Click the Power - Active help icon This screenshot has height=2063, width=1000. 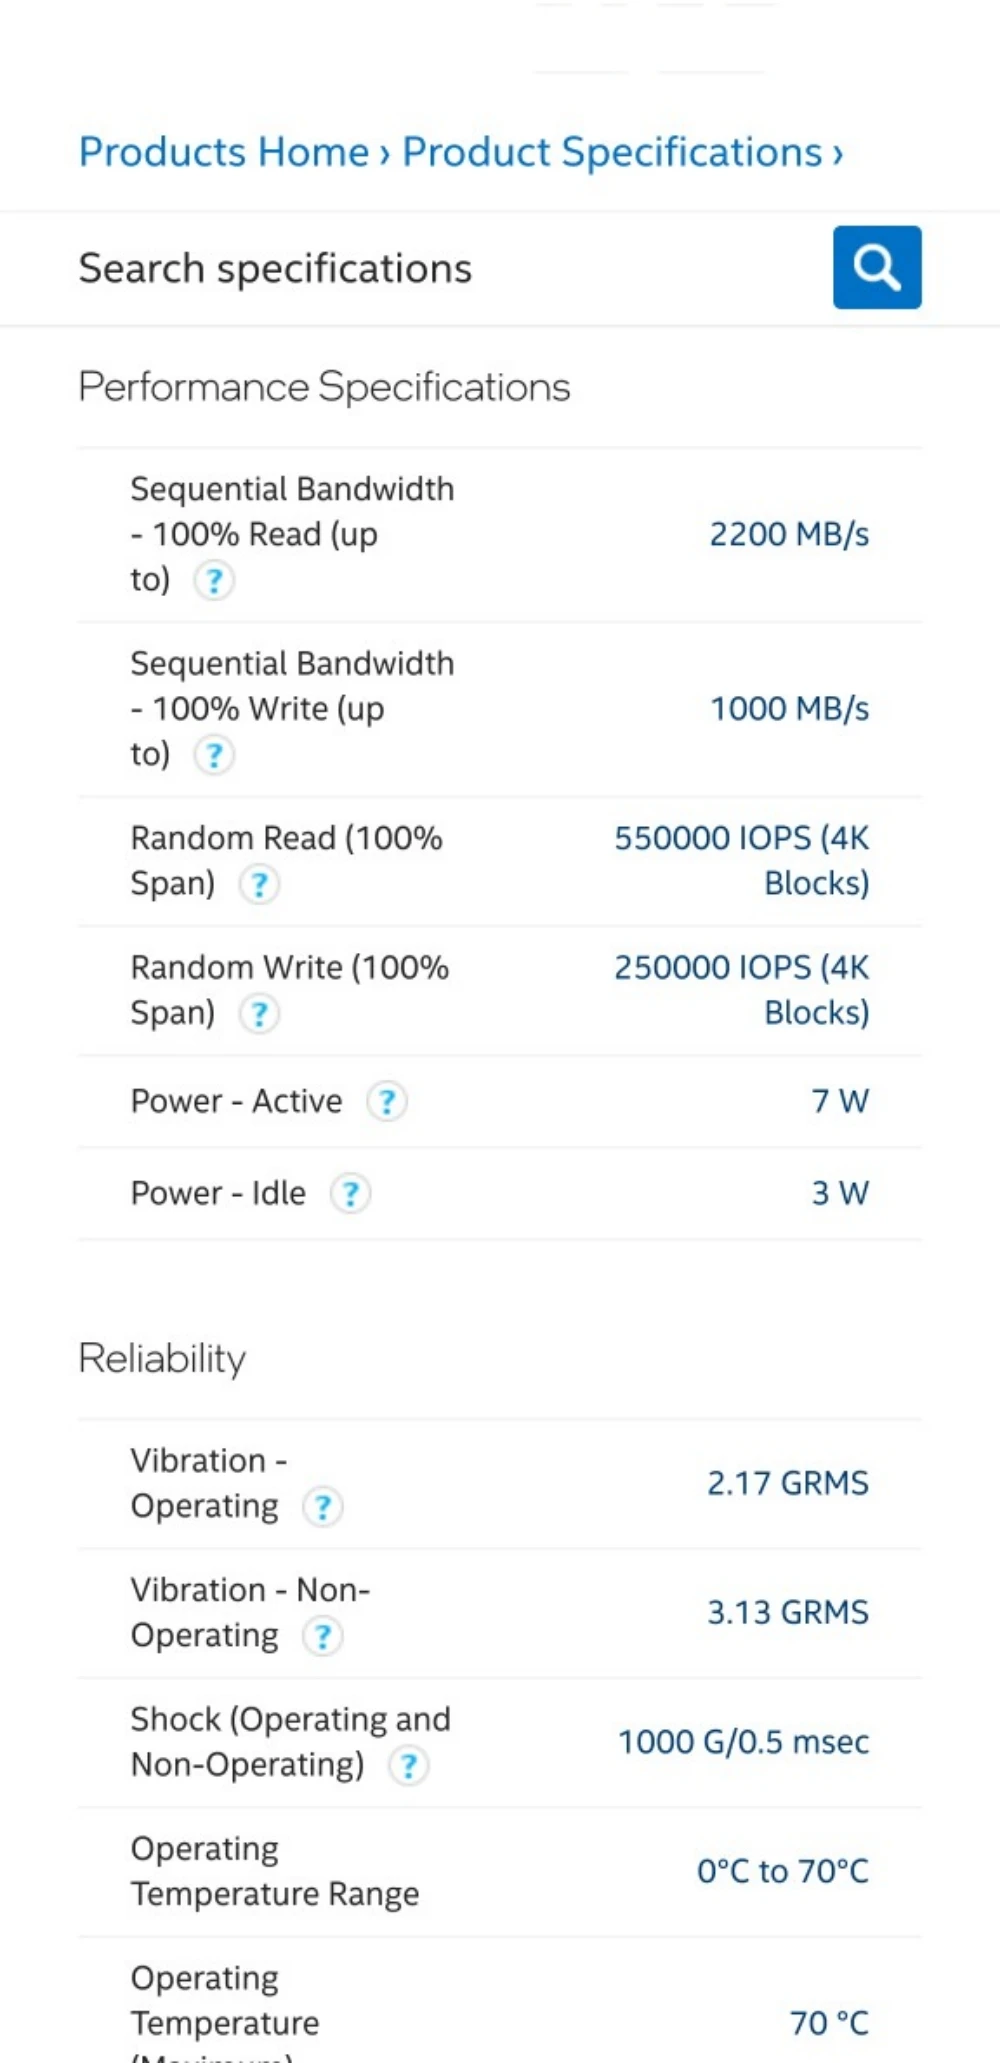click(x=387, y=1102)
